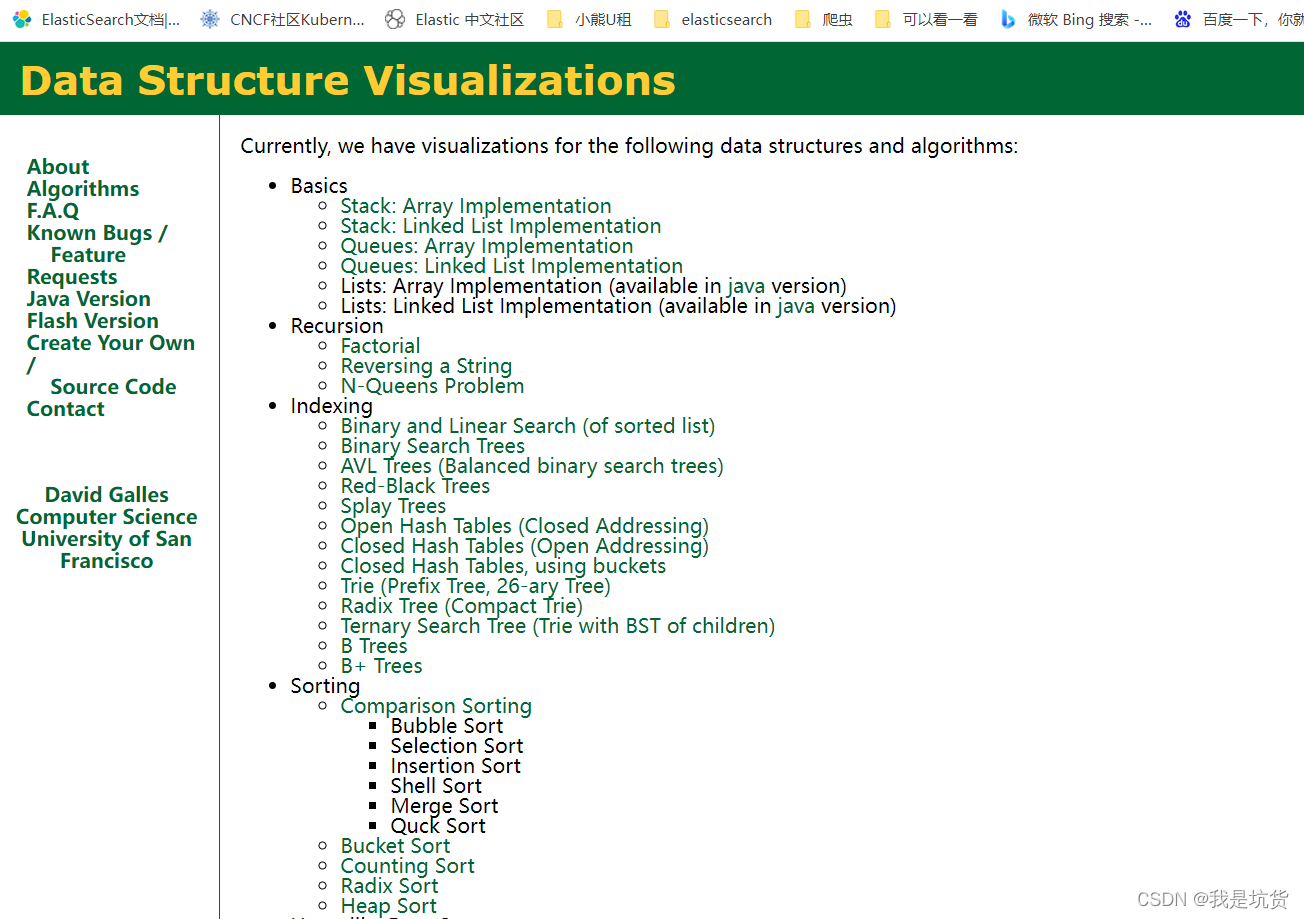
Task: Go to the F.A.Q sidebar page
Action: pyautogui.click(x=53, y=211)
